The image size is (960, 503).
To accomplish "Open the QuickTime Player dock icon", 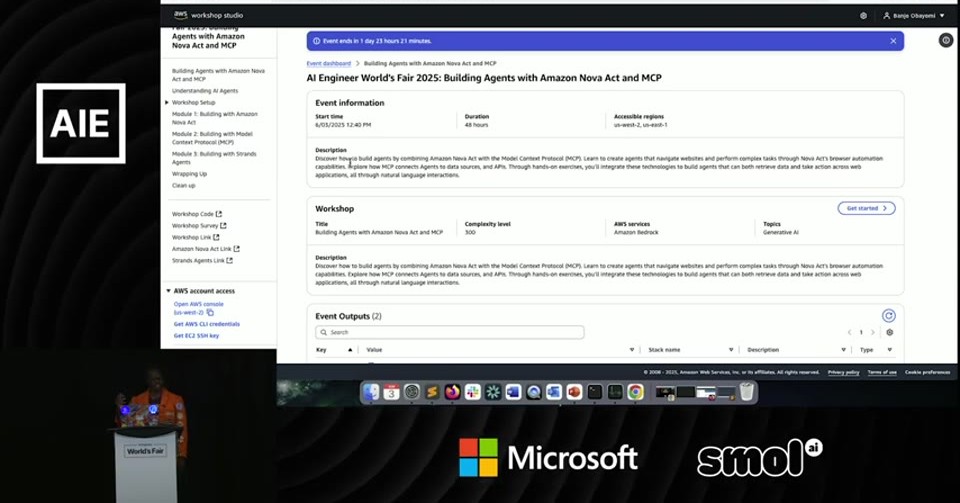I will 534,392.
